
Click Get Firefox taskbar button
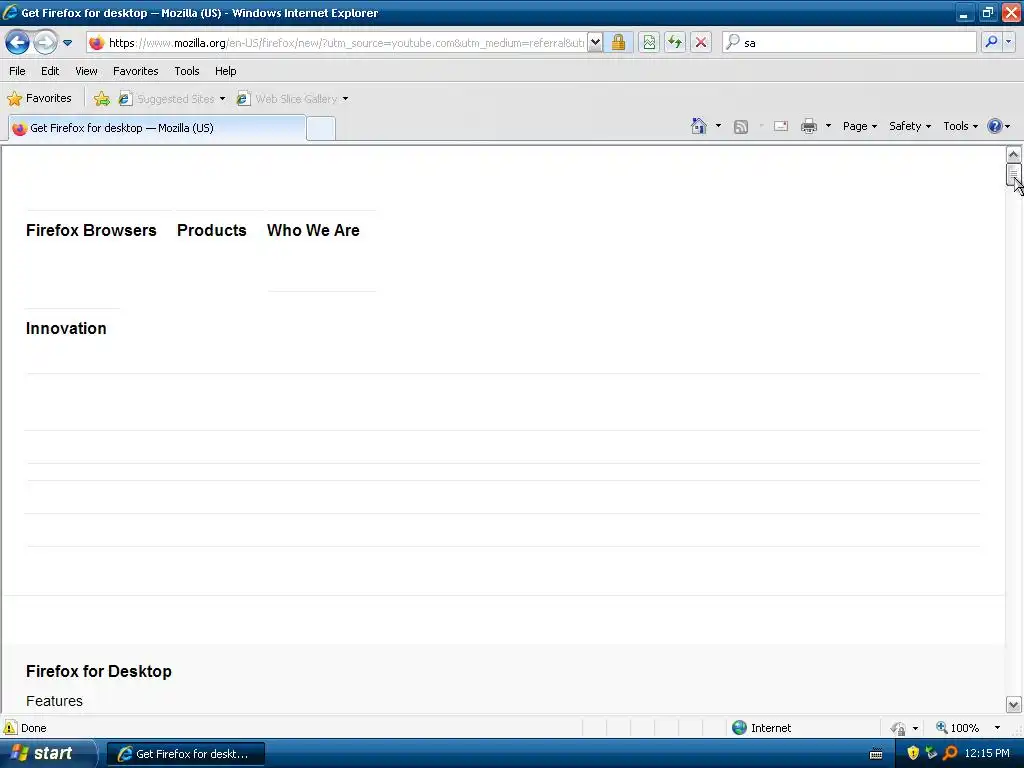(186, 754)
